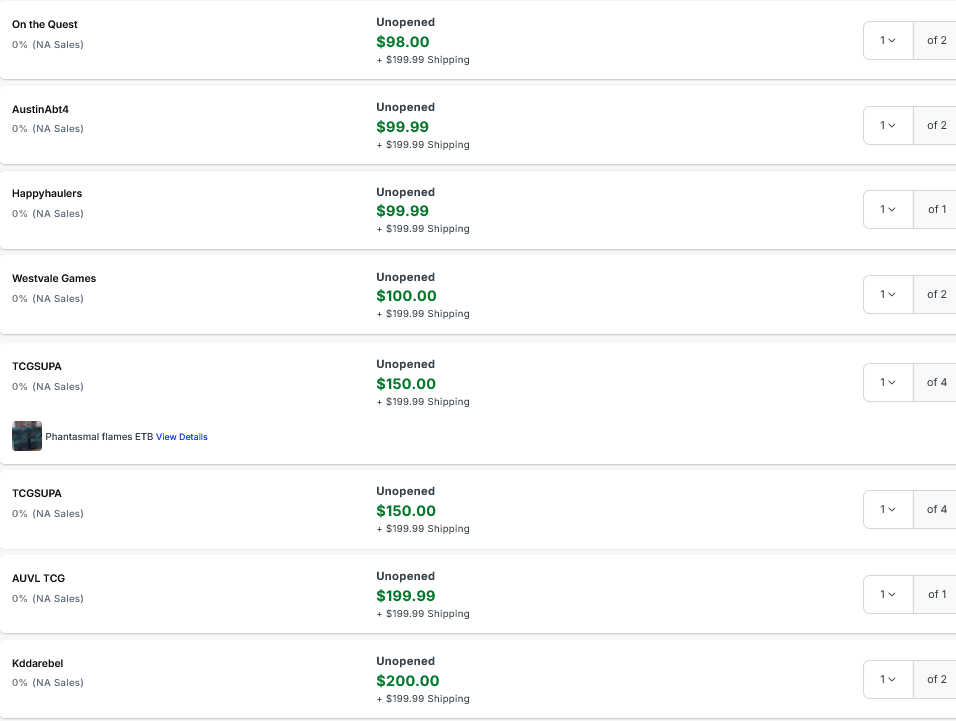Image resolution: width=956 pixels, height=721 pixels.
Task: Expand the Happyhaulers quantity selector
Action: click(x=888, y=209)
